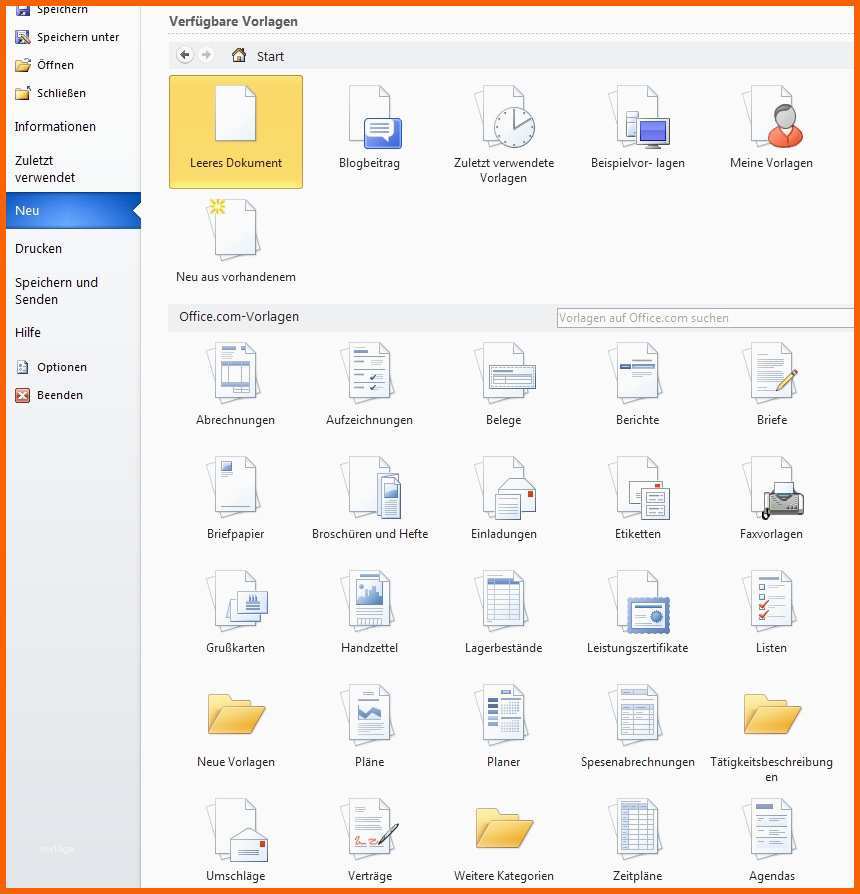This screenshot has width=860, height=894.
Task: Open the Grußkarten templates
Action: pyautogui.click(x=236, y=612)
